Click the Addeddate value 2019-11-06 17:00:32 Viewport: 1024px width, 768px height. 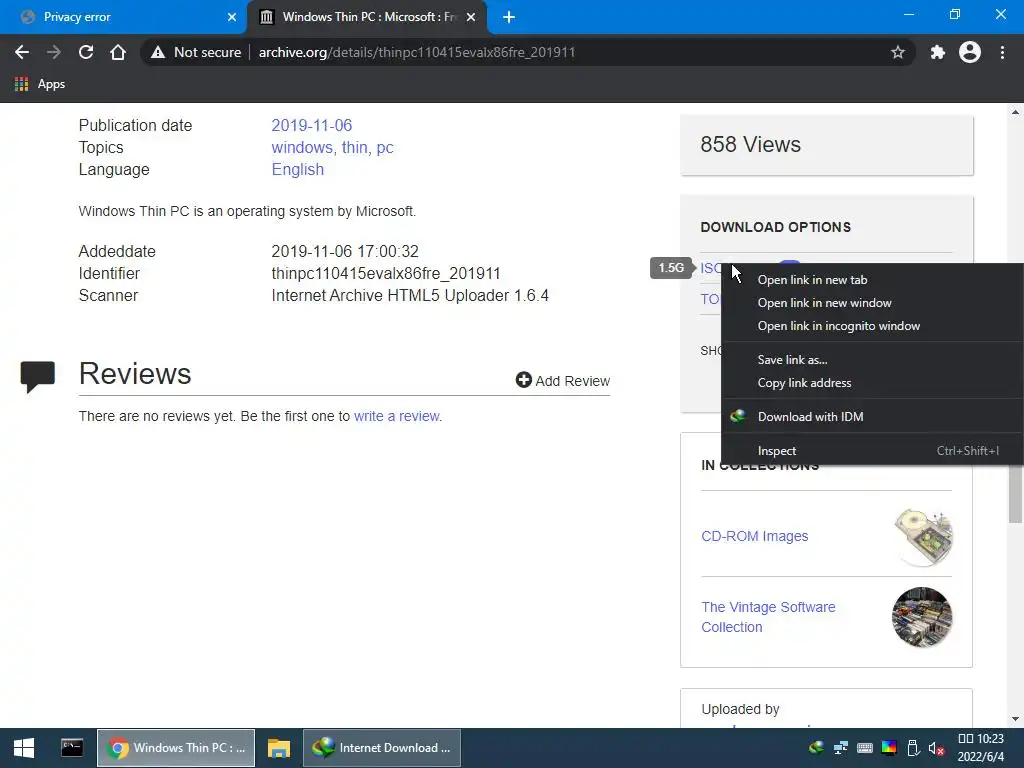[x=345, y=251]
